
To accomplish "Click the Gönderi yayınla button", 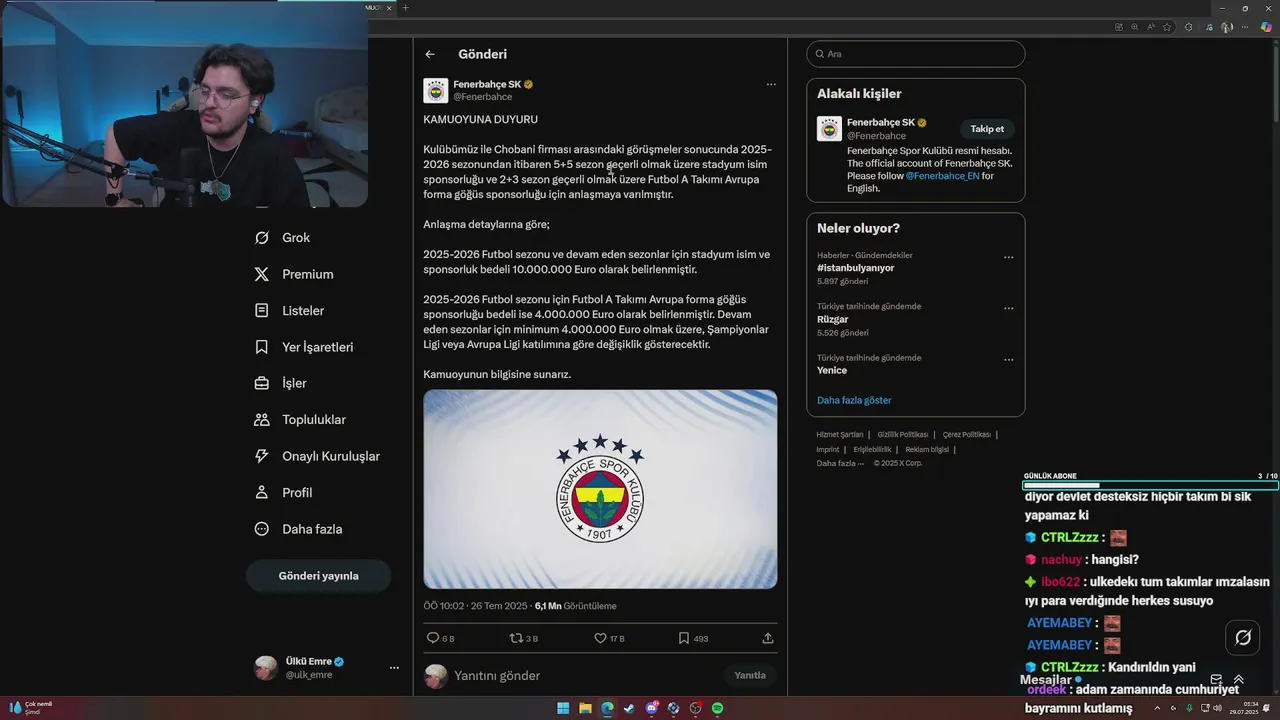I will tap(318, 576).
